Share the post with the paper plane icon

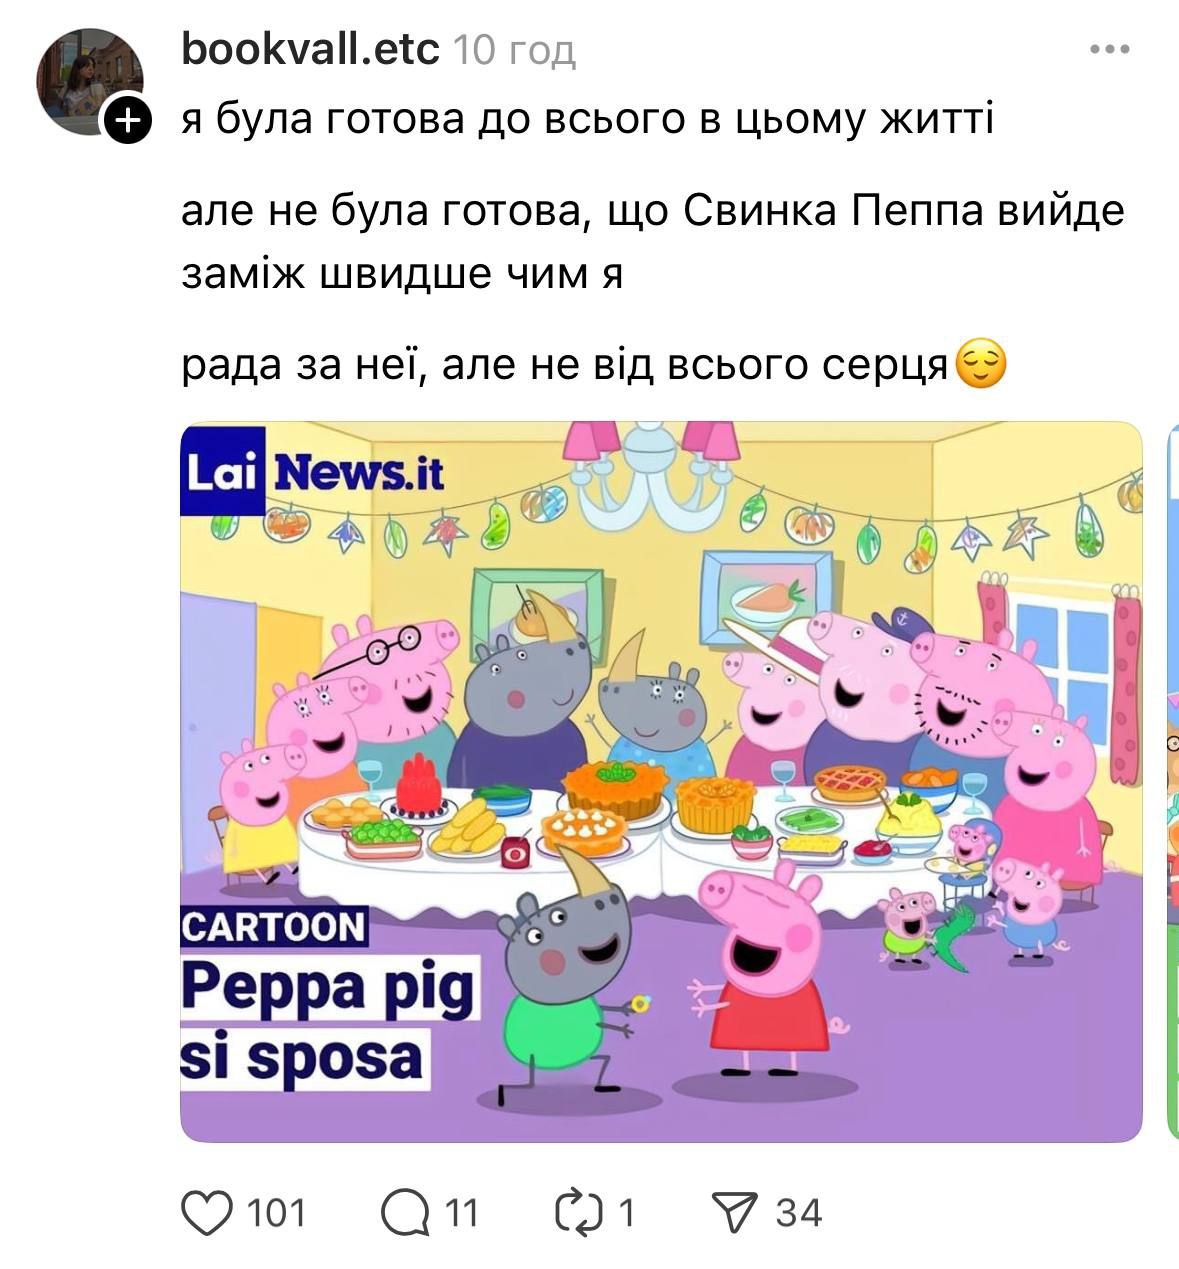coord(732,1213)
